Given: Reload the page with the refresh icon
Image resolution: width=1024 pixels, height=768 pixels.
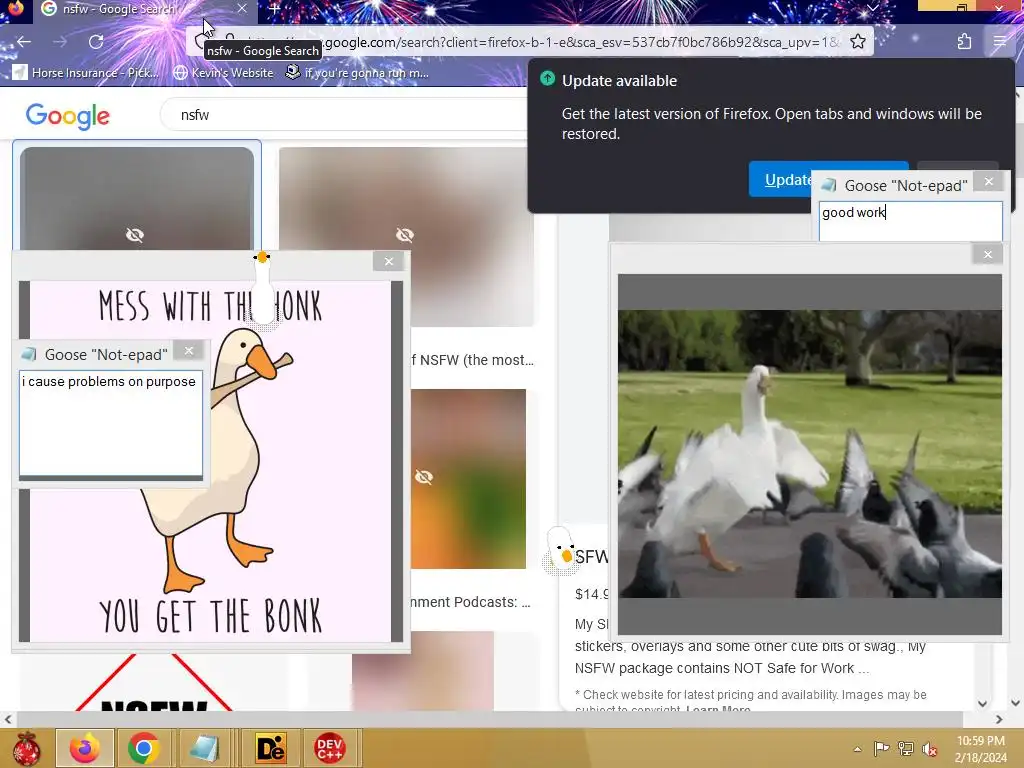Looking at the screenshot, I should pos(96,42).
